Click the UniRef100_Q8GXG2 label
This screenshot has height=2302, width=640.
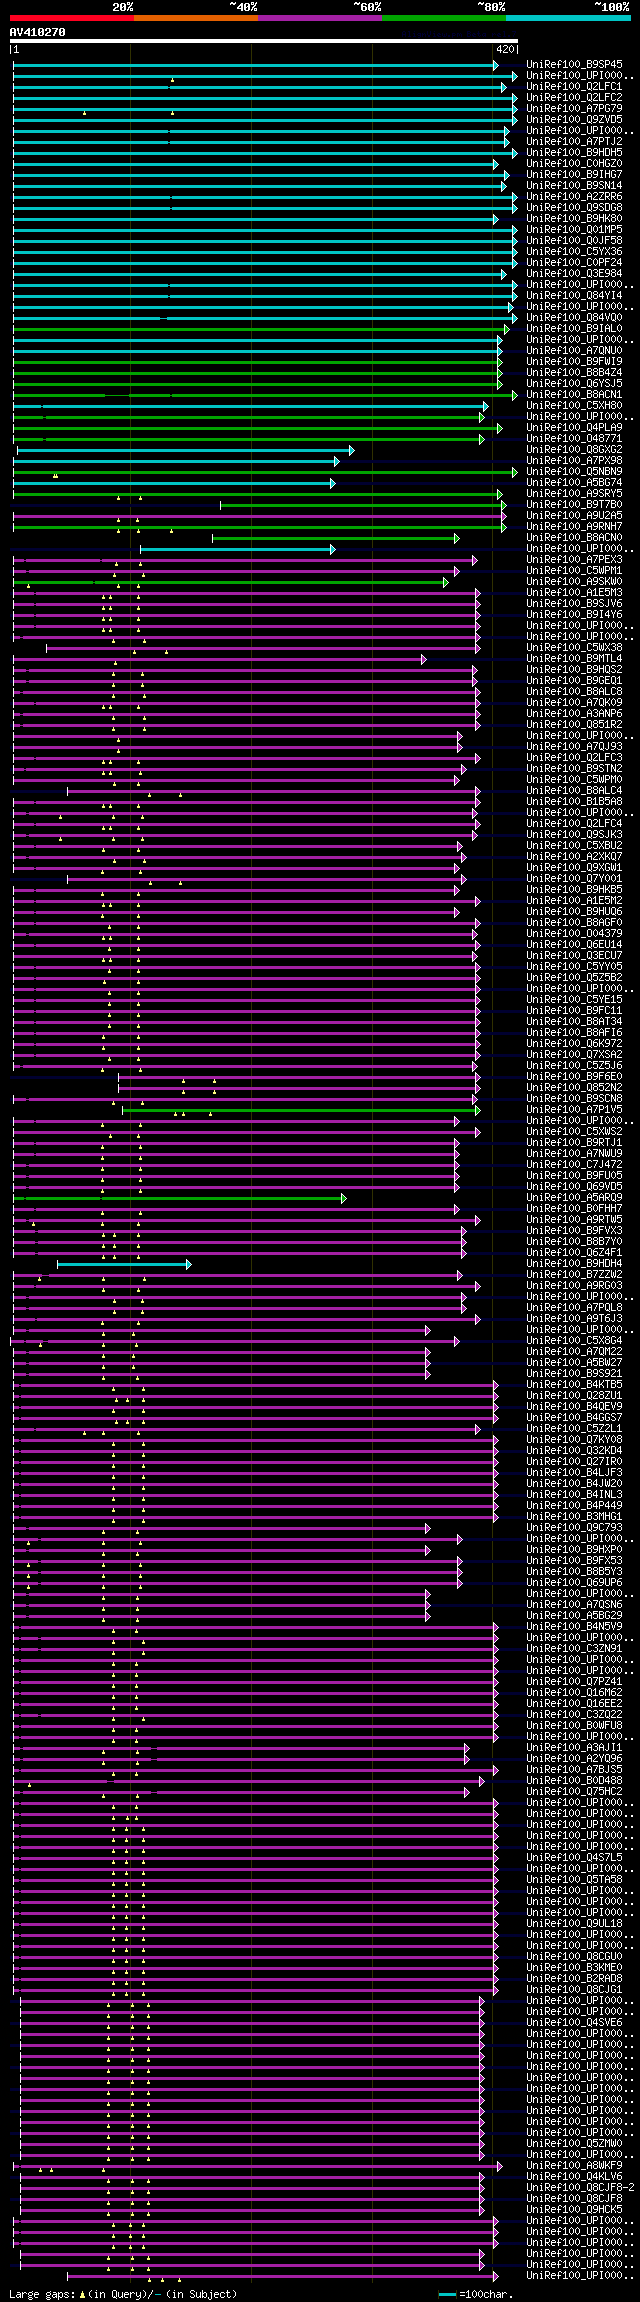(x=575, y=450)
